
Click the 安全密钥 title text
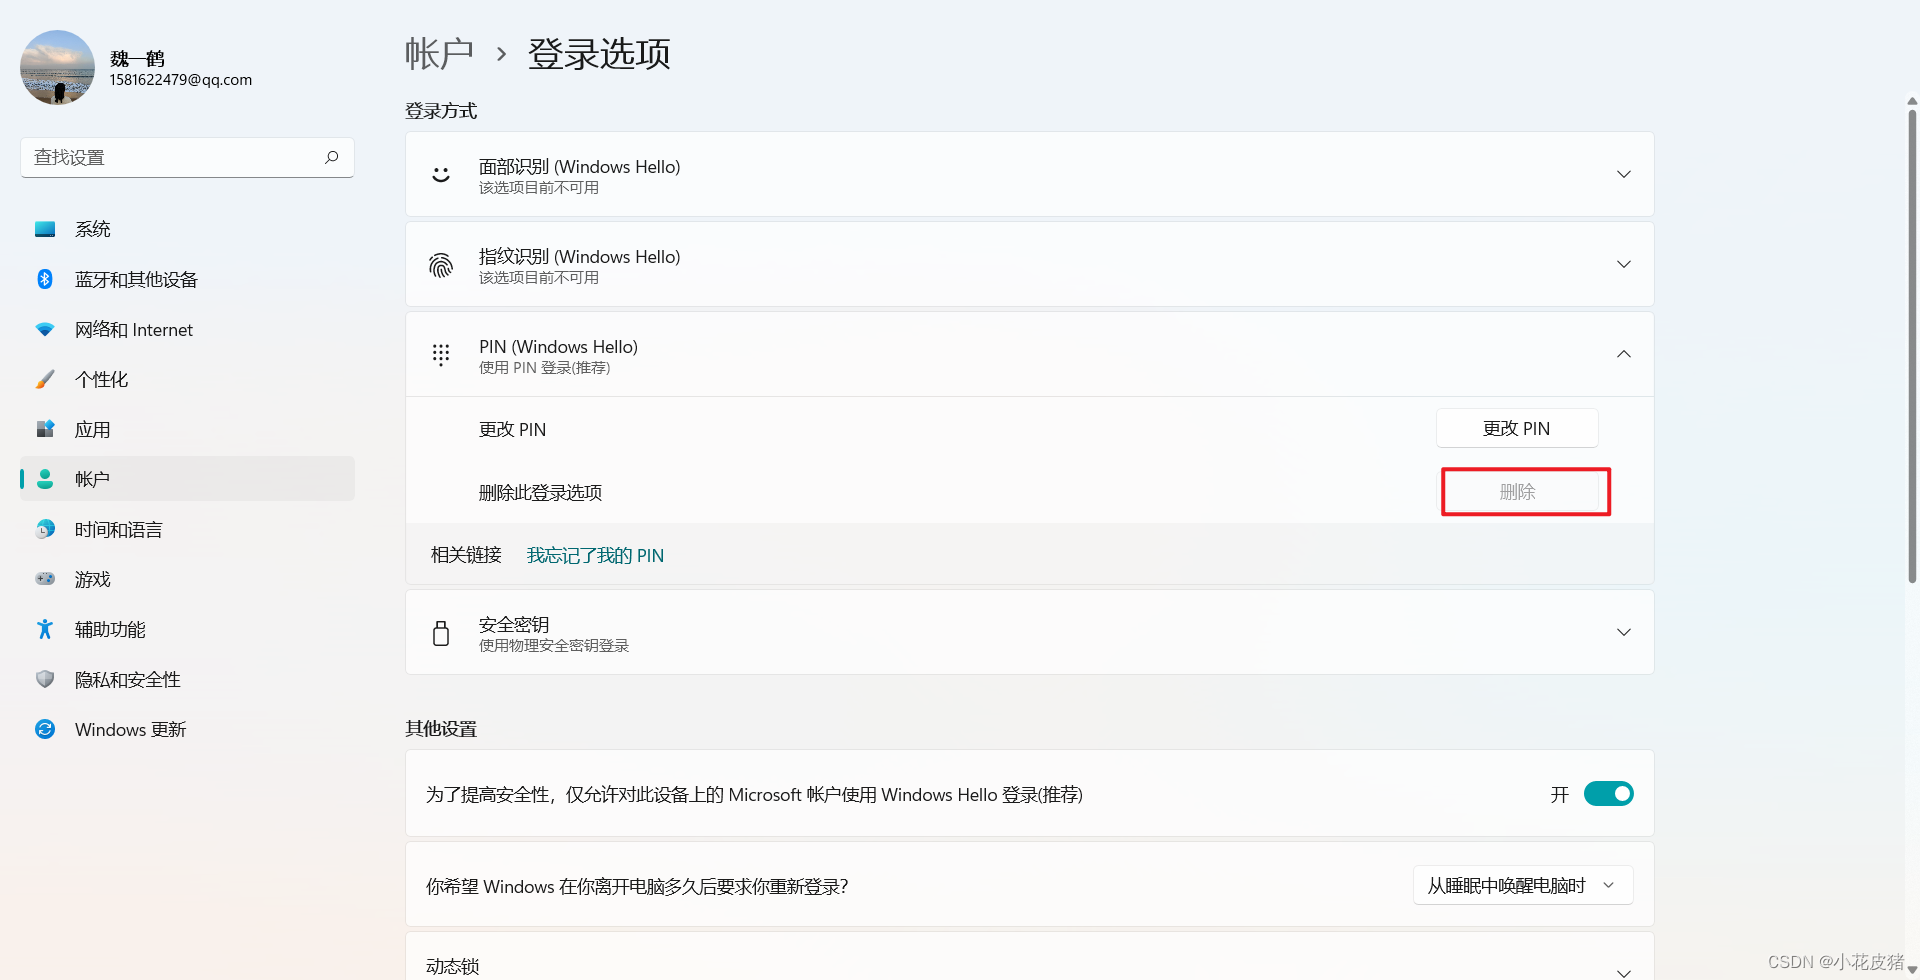tap(514, 624)
